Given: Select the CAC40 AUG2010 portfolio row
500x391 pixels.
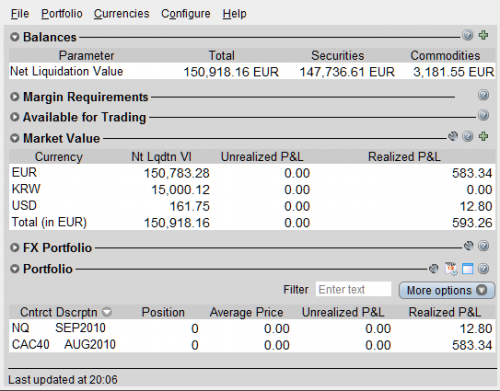Looking at the screenshot, I should (x=252, y=345).
